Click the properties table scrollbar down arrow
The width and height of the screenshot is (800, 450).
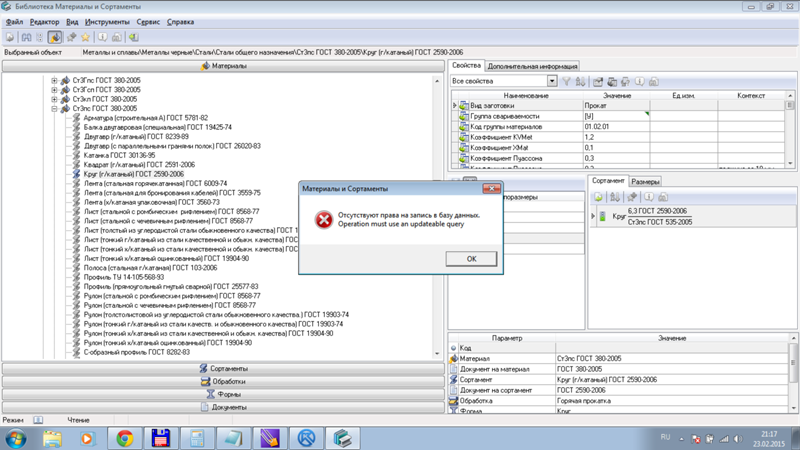click(790, 163)
